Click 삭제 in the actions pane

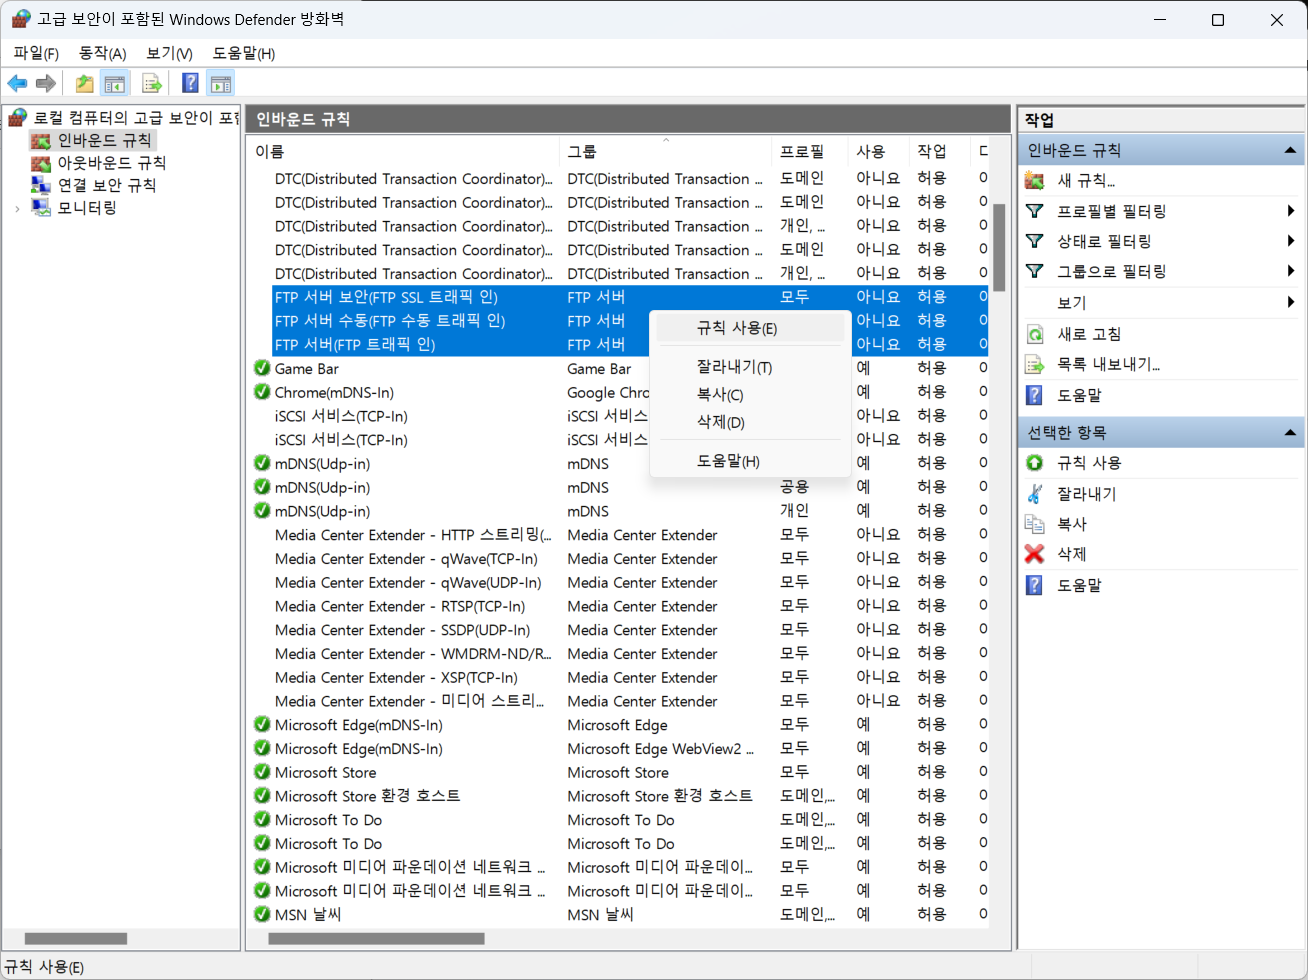coord(1071,553)
